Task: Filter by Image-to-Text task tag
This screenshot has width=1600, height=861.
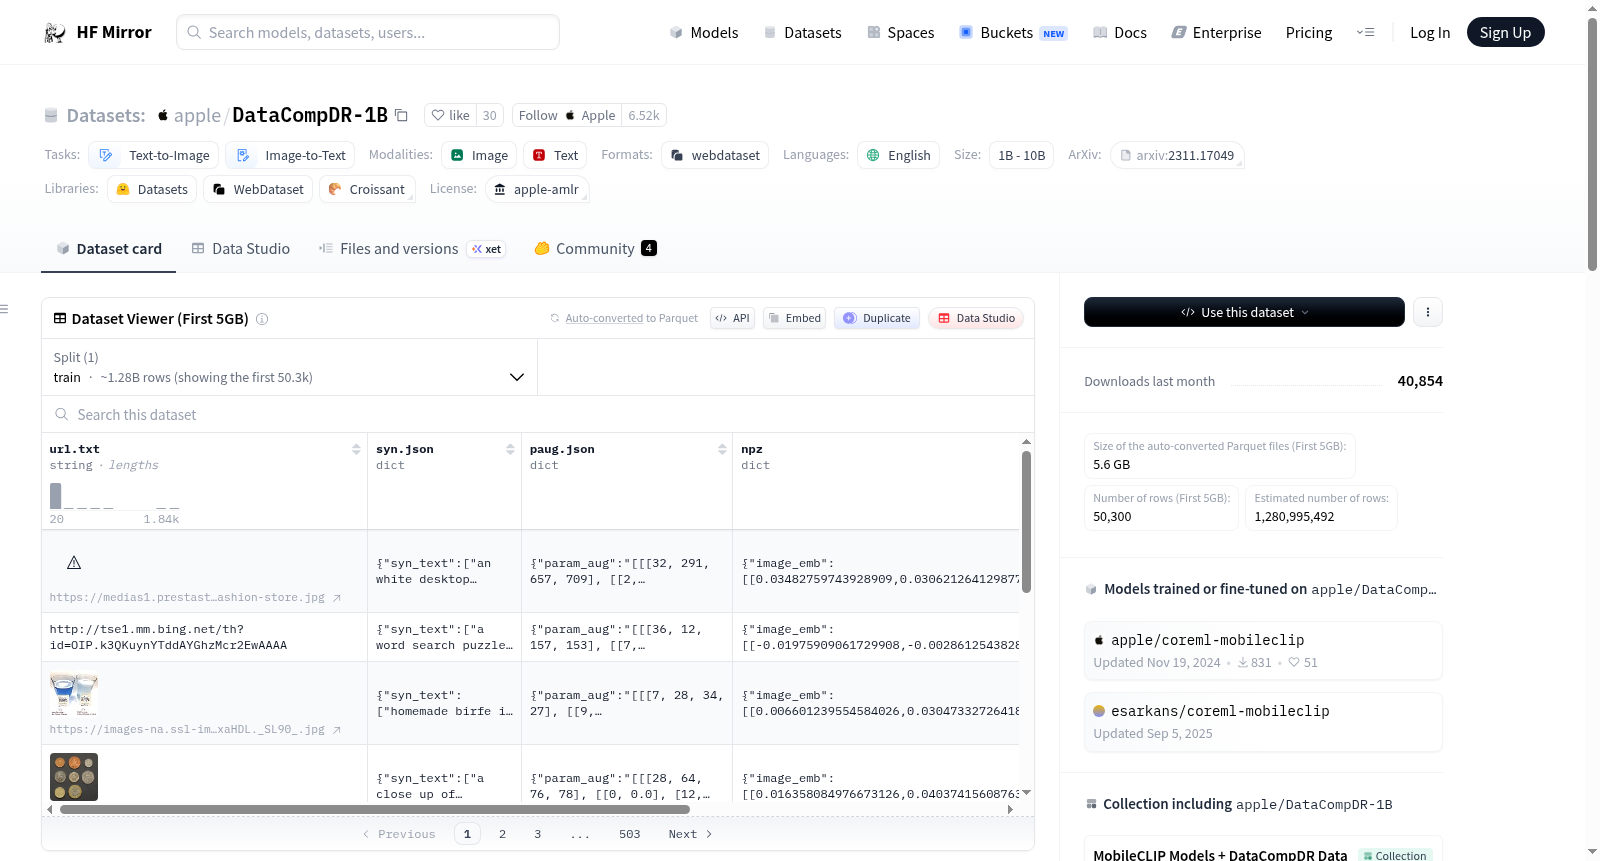Action: click(x=290, y=156)
